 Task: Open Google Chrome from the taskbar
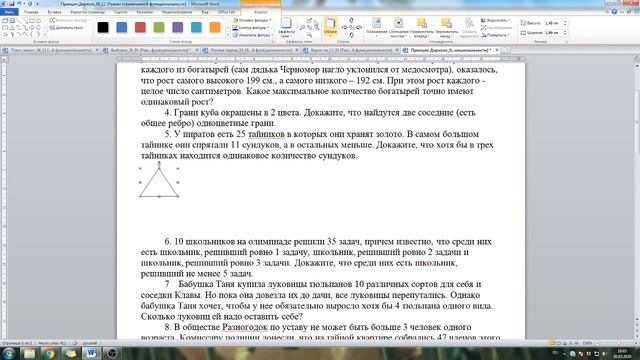click(50, 353)
